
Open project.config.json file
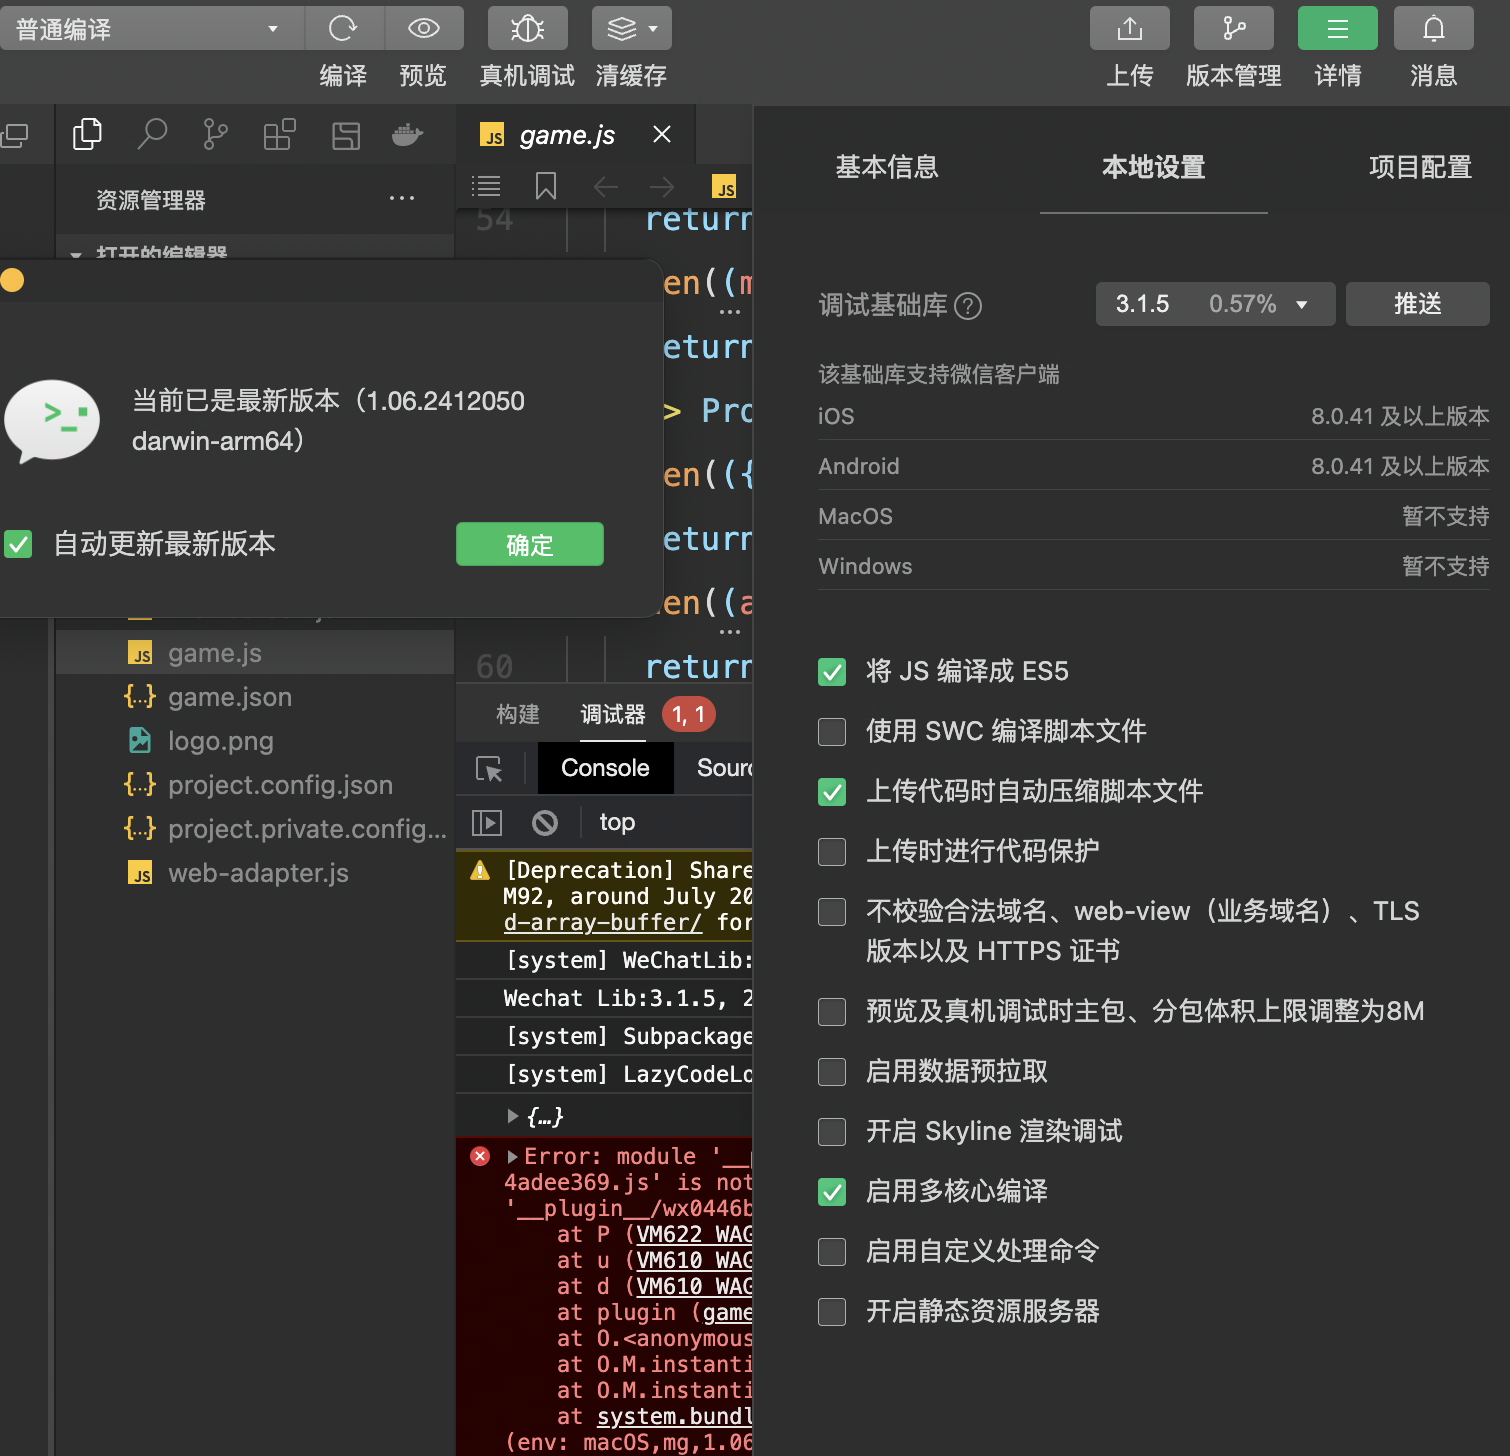pyautogui.click(x=255, y=785)
